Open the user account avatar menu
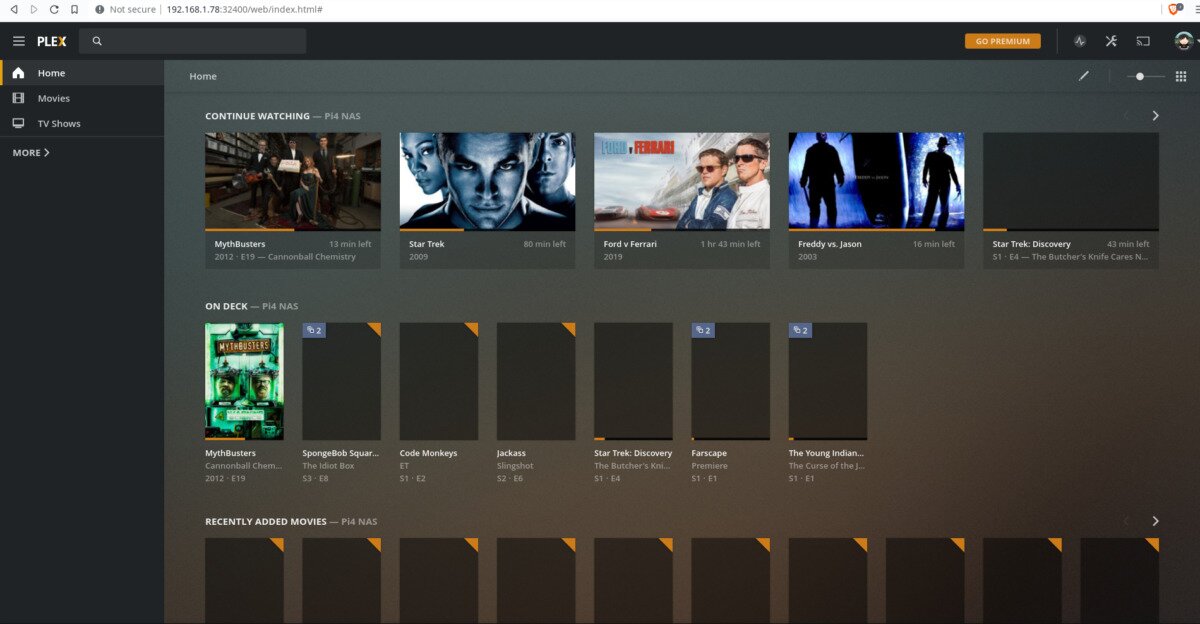This screenshot has height=624, width=1200. [1184, 41]
